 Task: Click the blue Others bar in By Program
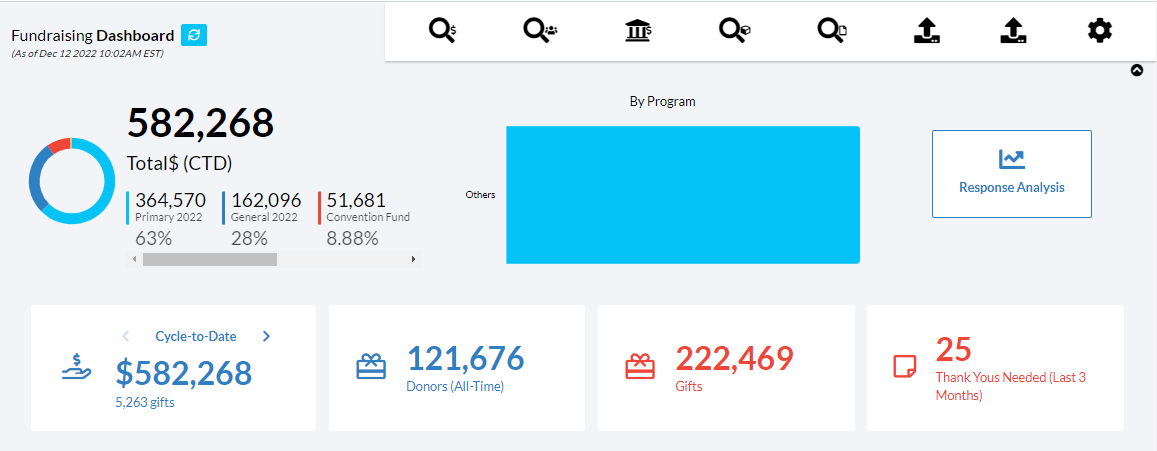click(x=683, y=195)
